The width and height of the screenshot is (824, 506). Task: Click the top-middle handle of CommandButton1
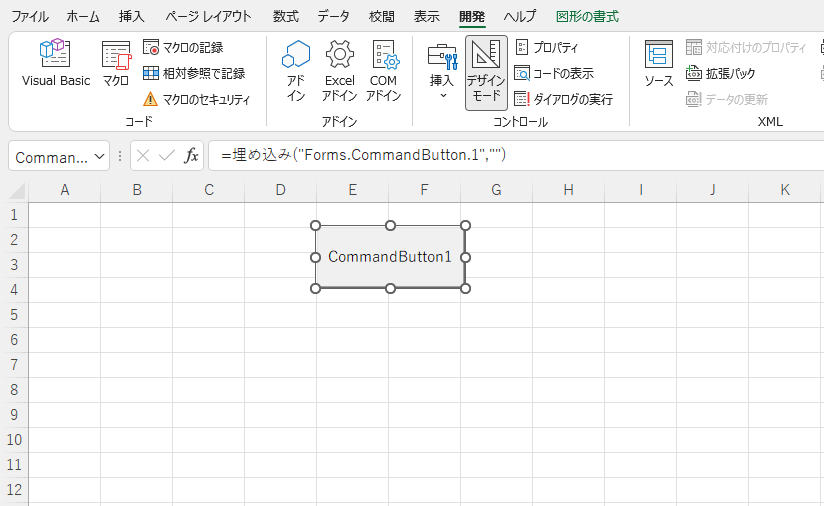point(390,226)
